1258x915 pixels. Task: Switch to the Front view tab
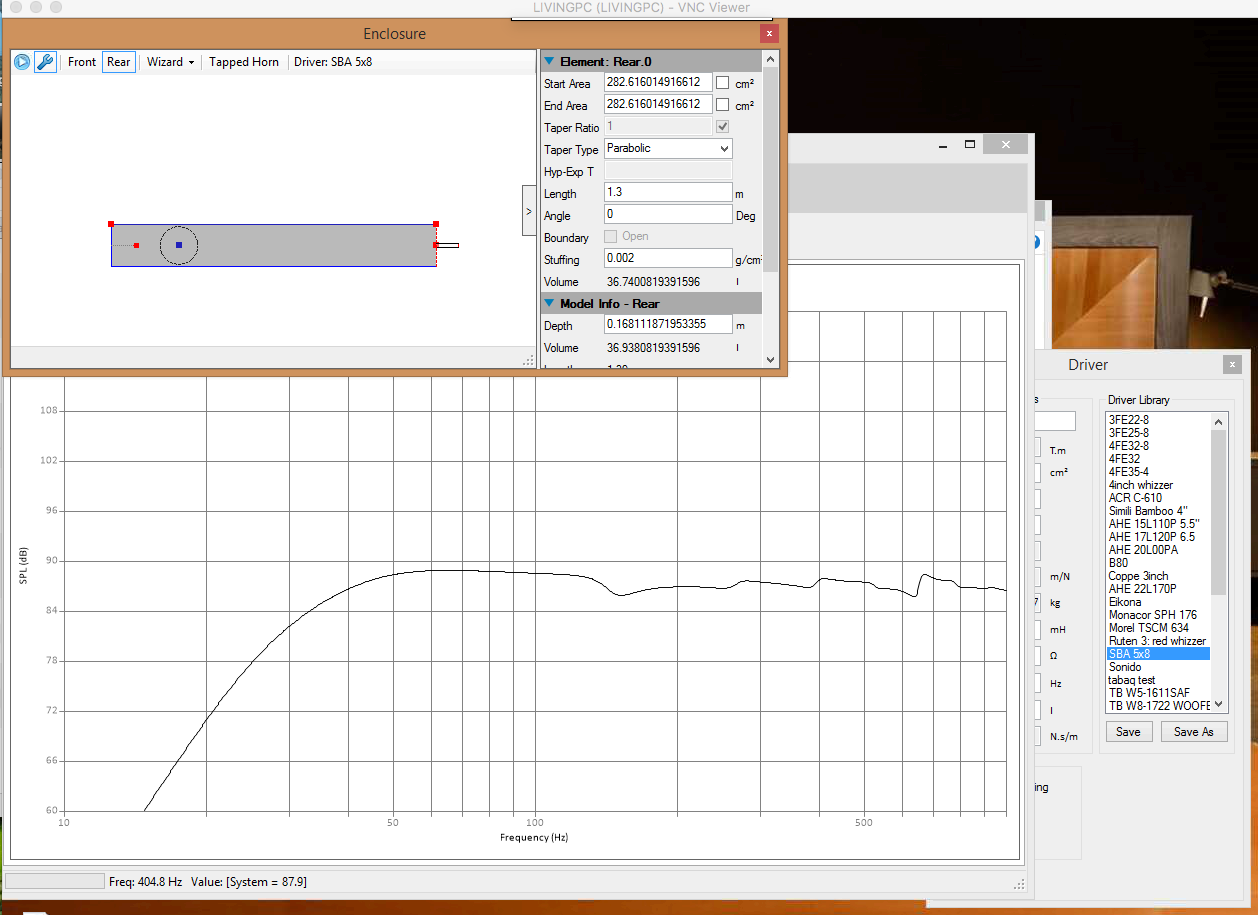point(82,62)
